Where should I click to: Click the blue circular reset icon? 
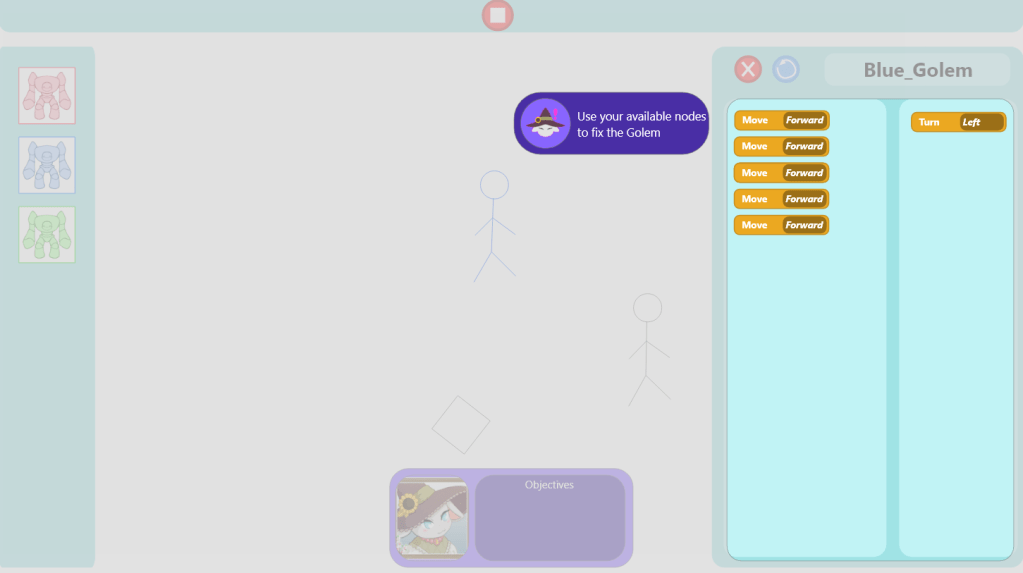[786, 69]
